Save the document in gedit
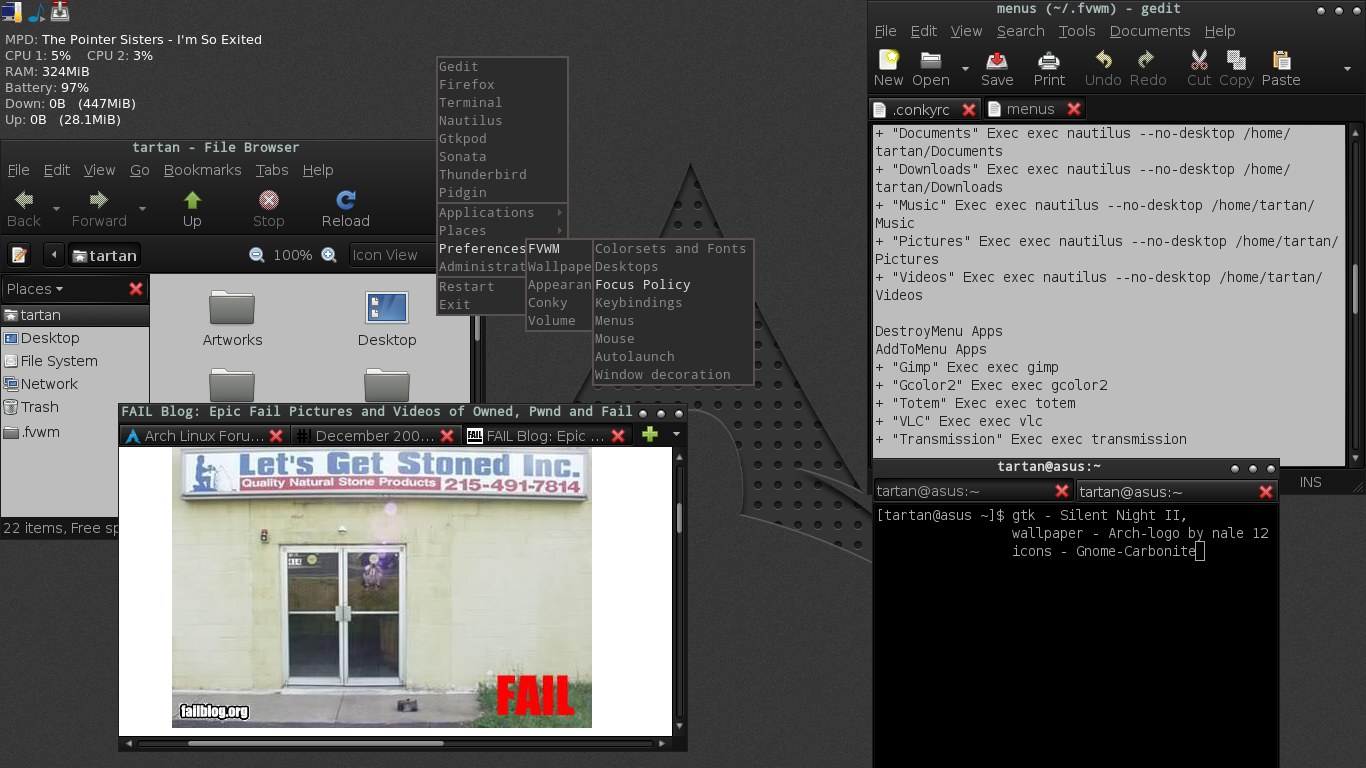 click(x=997, y=69)
